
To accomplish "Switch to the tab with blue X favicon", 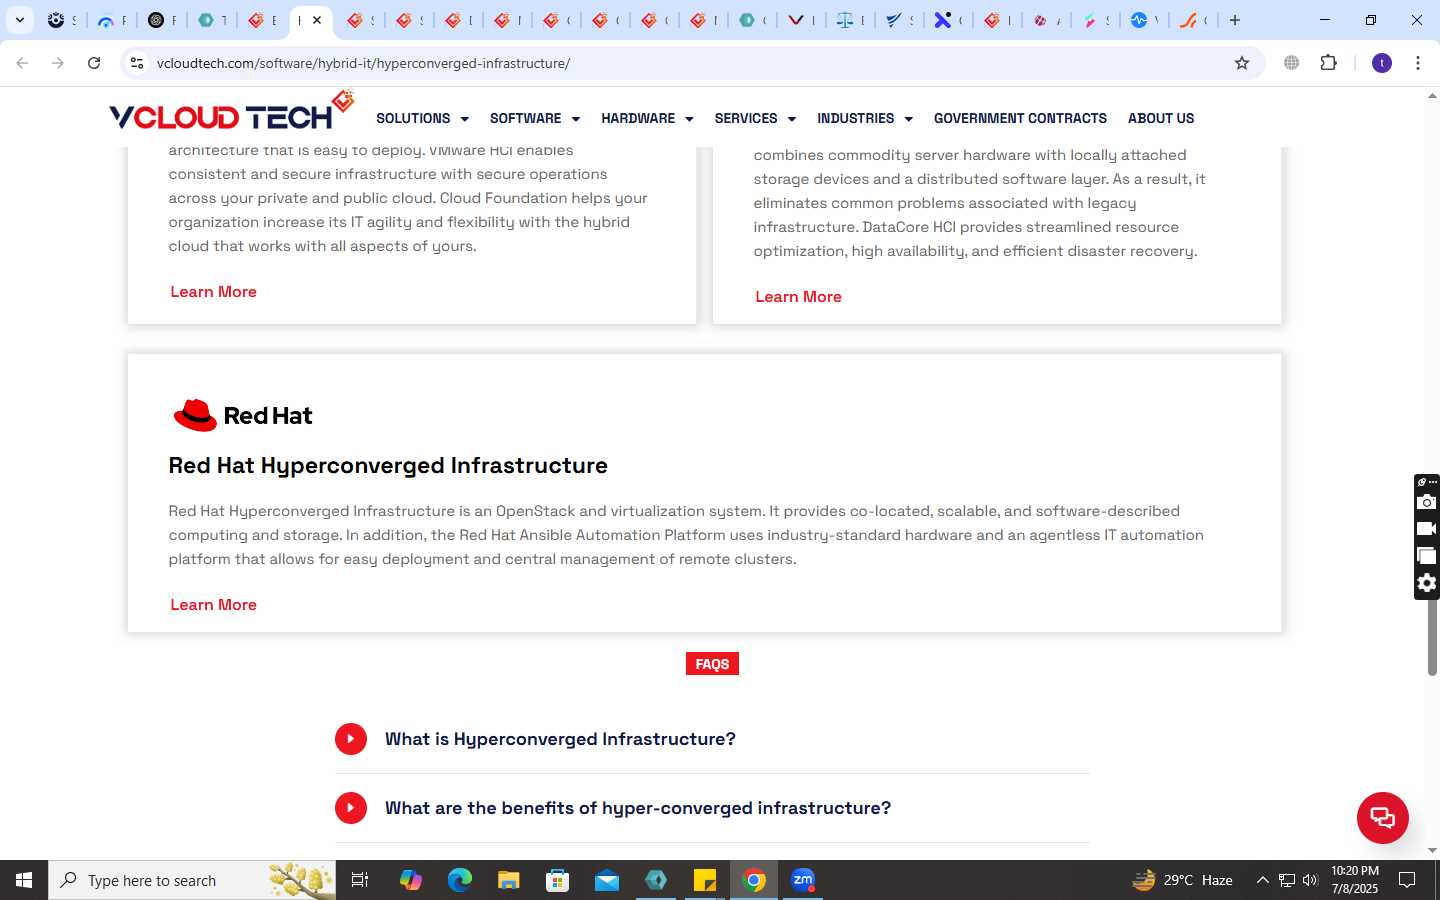I will (942, 20).
